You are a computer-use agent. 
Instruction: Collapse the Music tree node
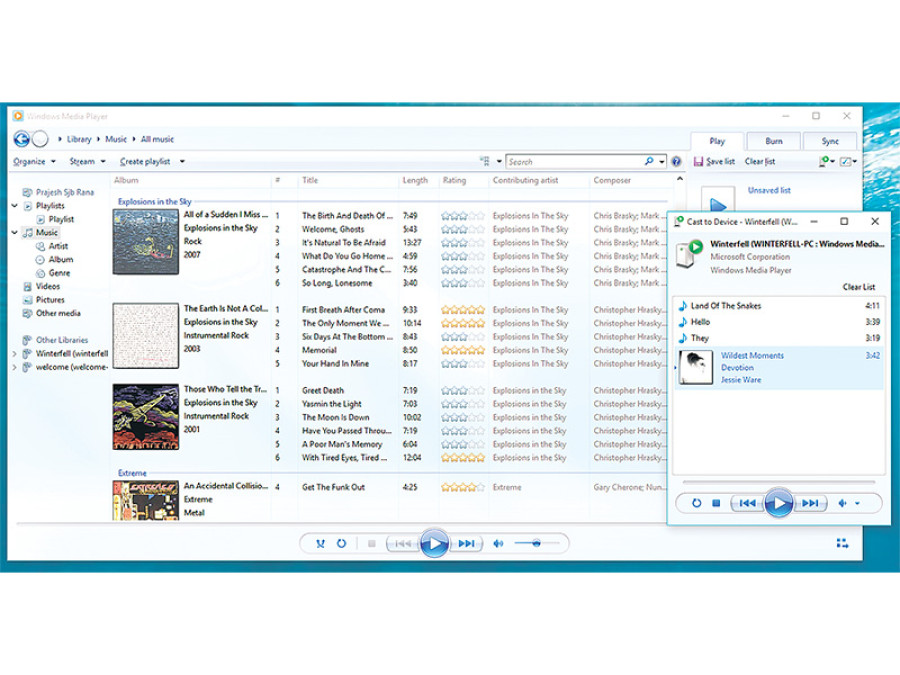pos(15,232)
